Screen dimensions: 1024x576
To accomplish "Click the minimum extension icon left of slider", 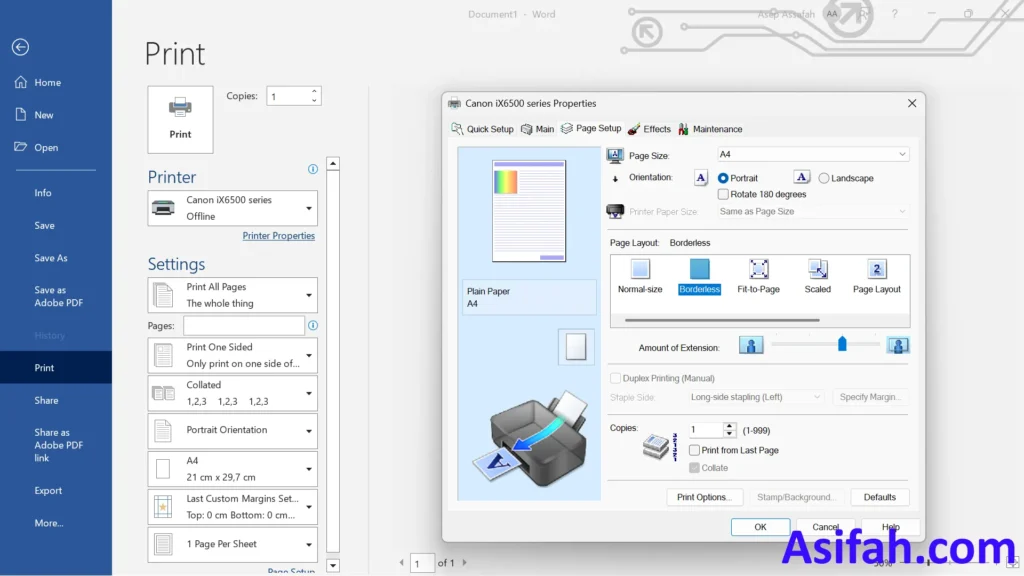I will pyautogui.click(x=751, y=345).
